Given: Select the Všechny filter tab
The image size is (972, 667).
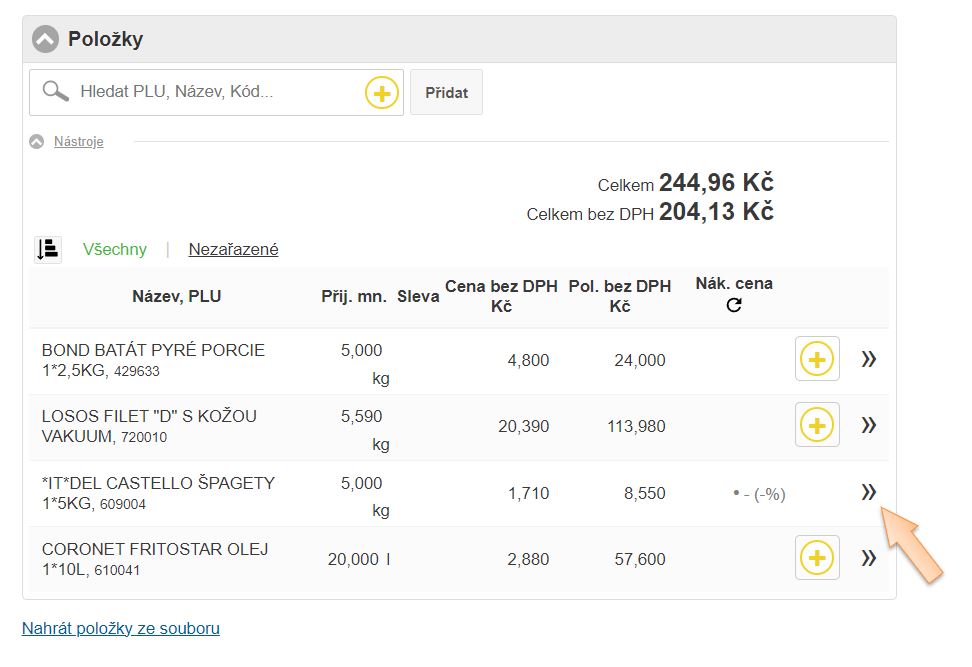Looking at the screenshot, I should (x=114, y=250).
